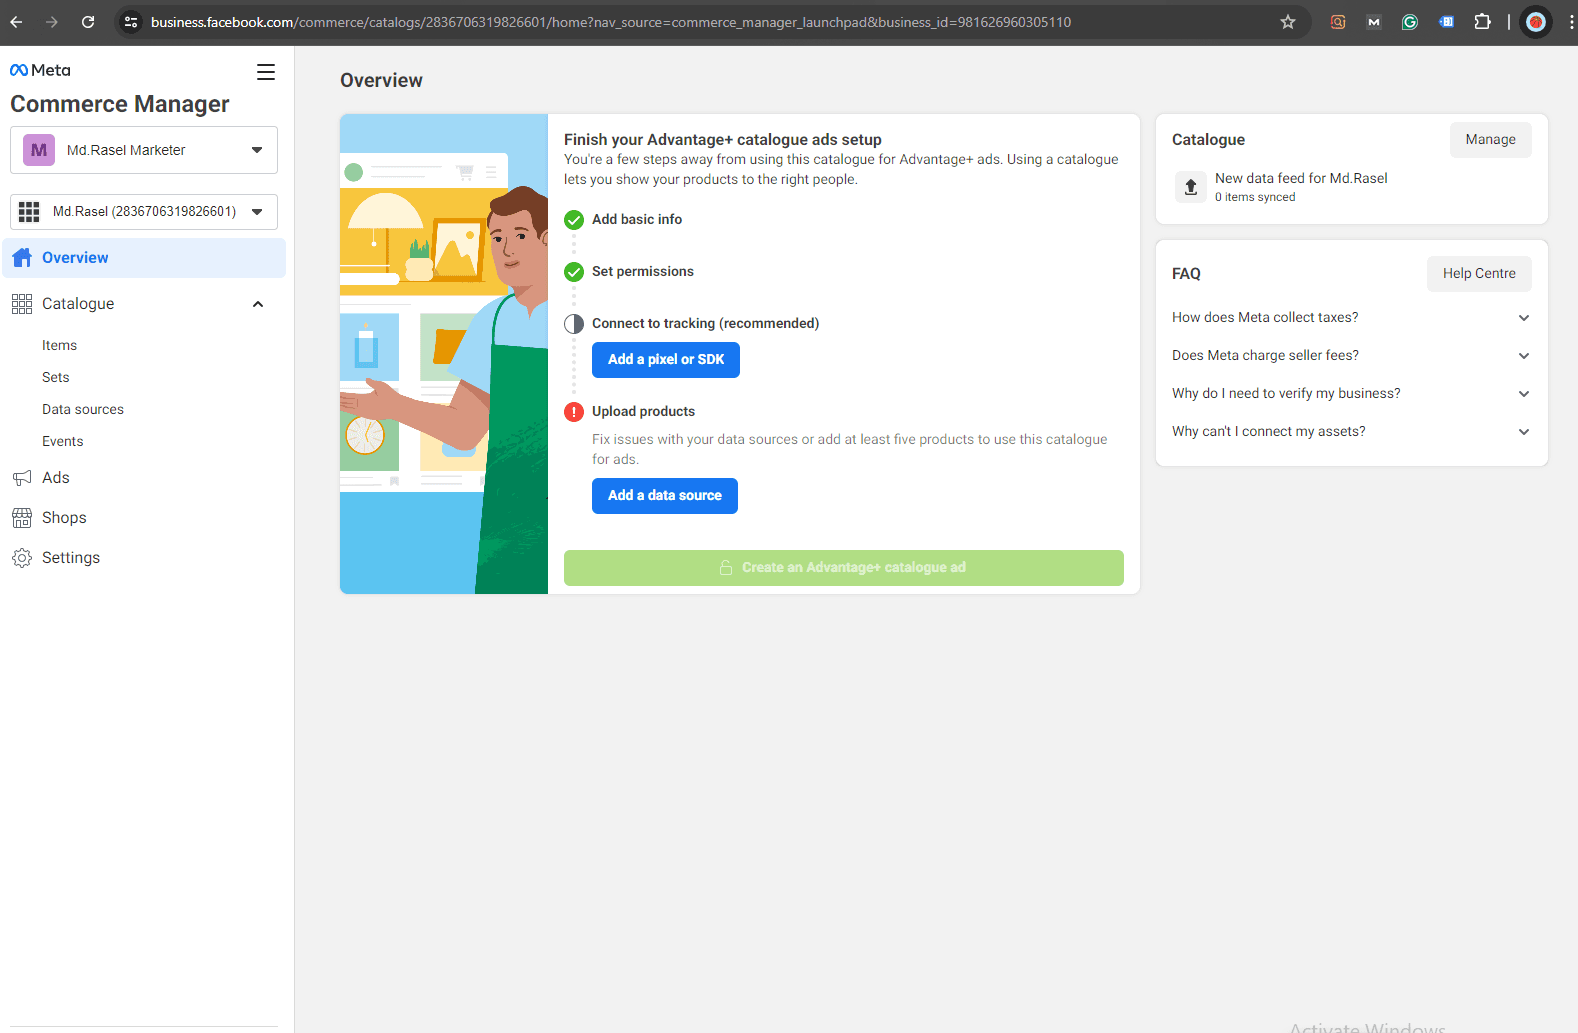Click '0 items synced' text
The image size is (1578, 1033).
pos(1255,198)
